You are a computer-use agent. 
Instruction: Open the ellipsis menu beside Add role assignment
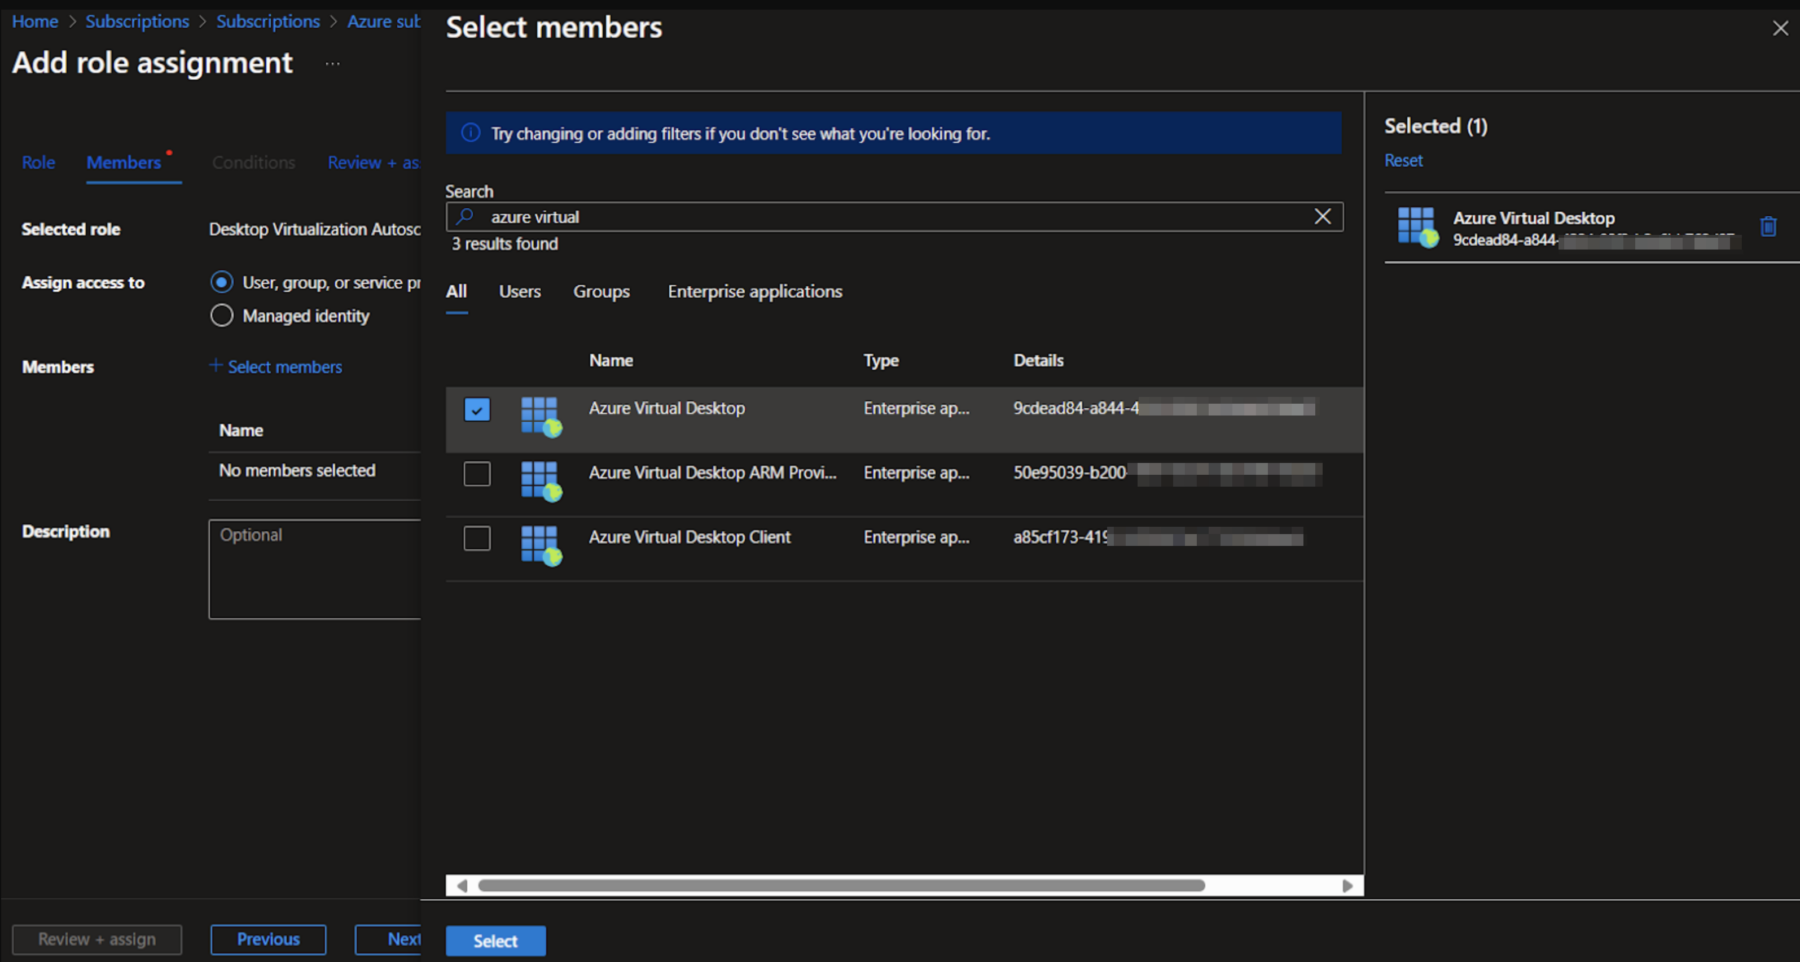pyautogui.click(x=332, y=63)
